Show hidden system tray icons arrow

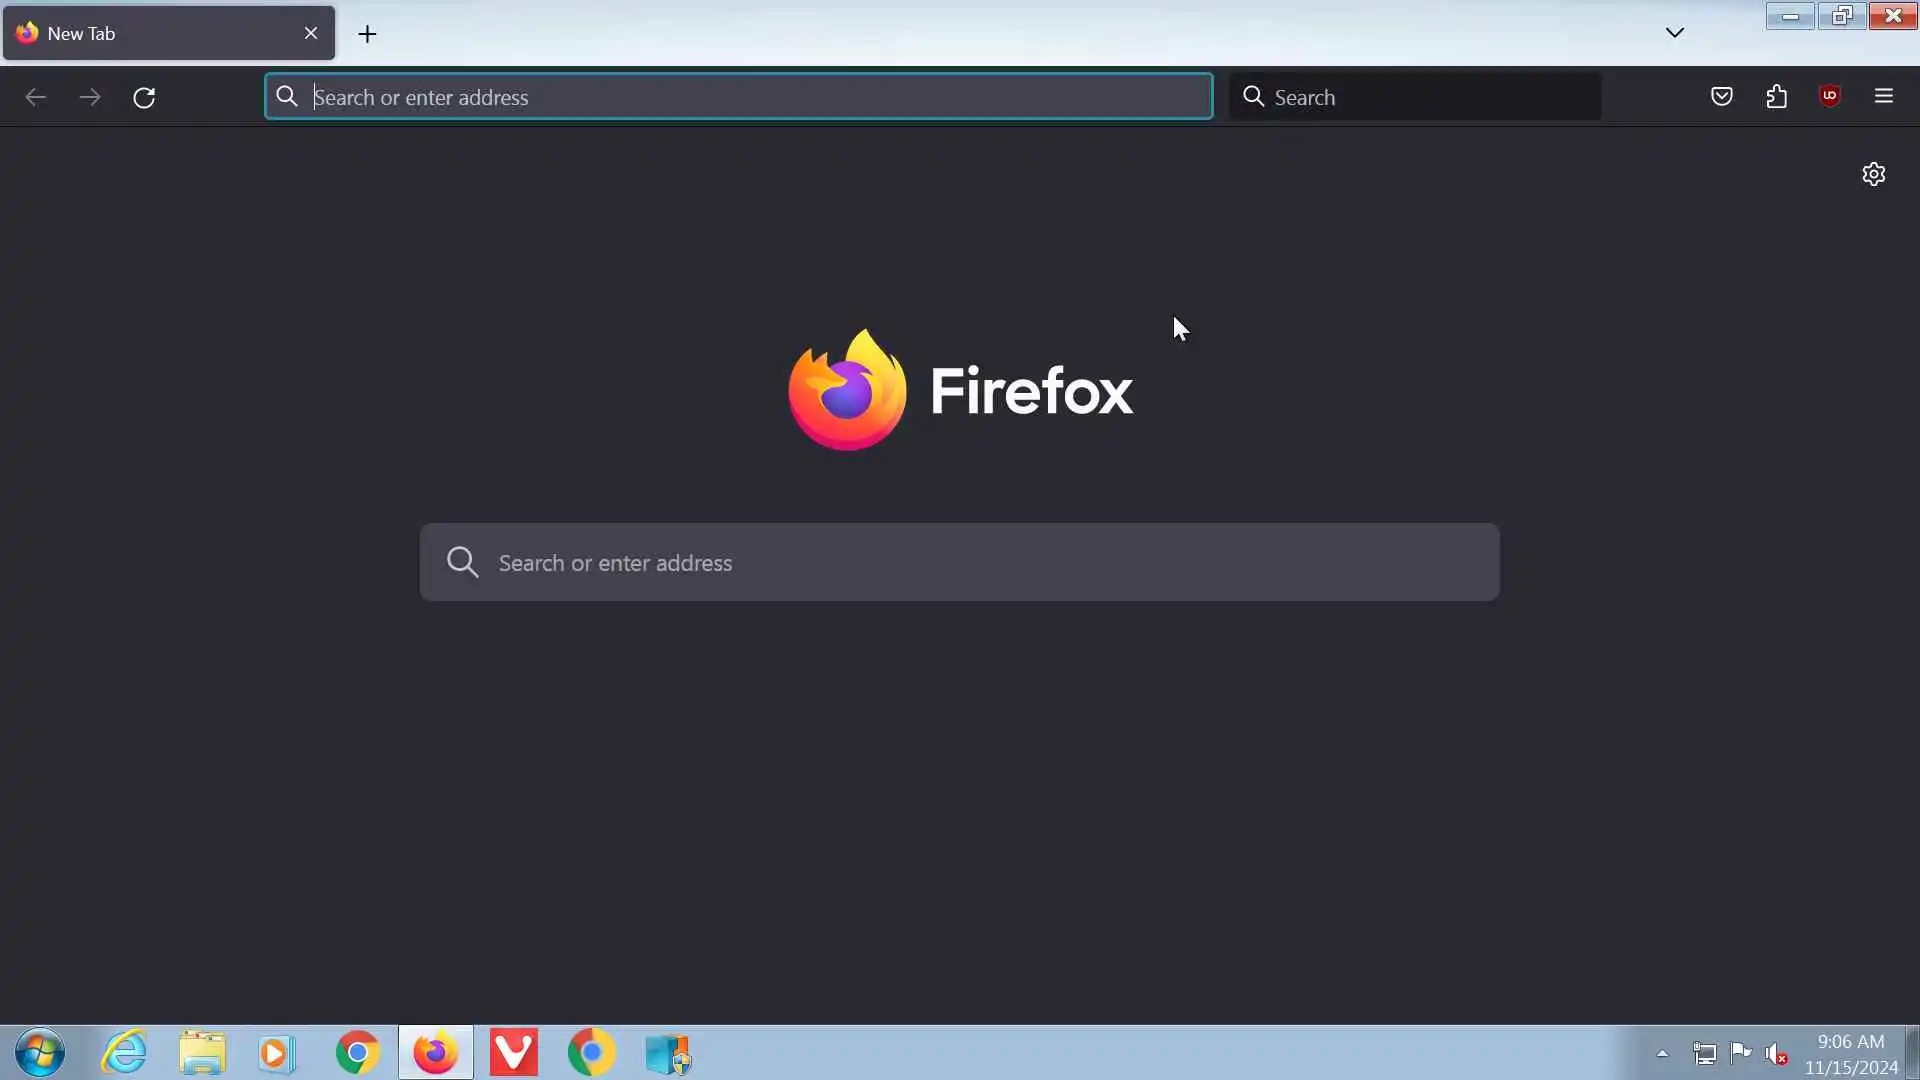1662,1053
